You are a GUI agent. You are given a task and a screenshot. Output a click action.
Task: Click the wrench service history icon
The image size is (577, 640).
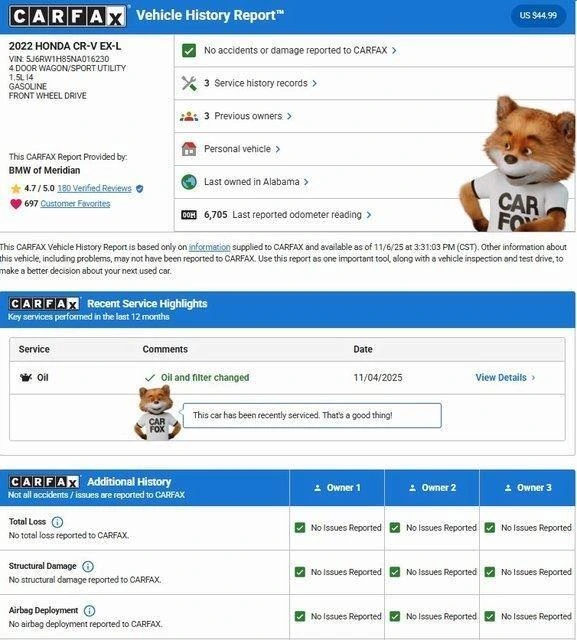(x=189, y=83)
